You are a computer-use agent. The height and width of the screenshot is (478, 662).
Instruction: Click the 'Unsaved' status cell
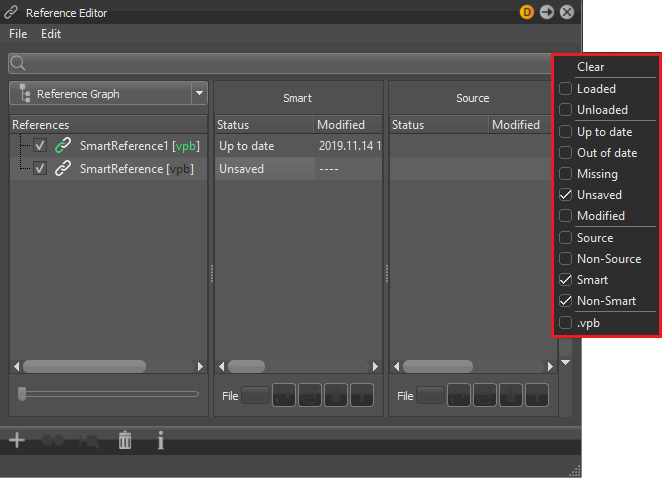[264, 168]
